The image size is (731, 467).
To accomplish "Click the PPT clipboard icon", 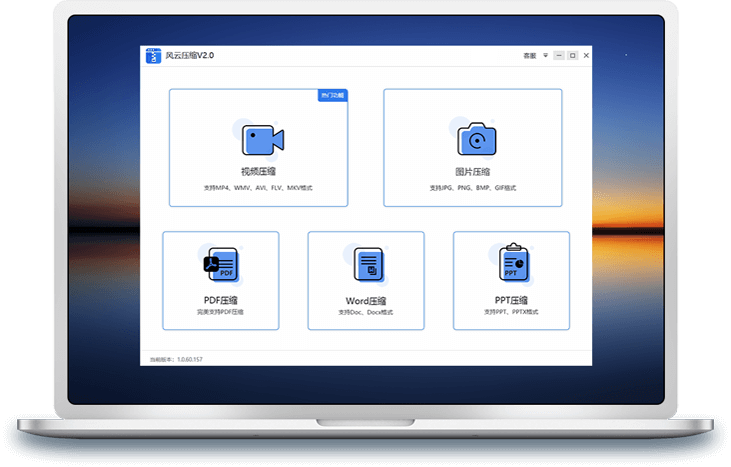I will [513, 263].
